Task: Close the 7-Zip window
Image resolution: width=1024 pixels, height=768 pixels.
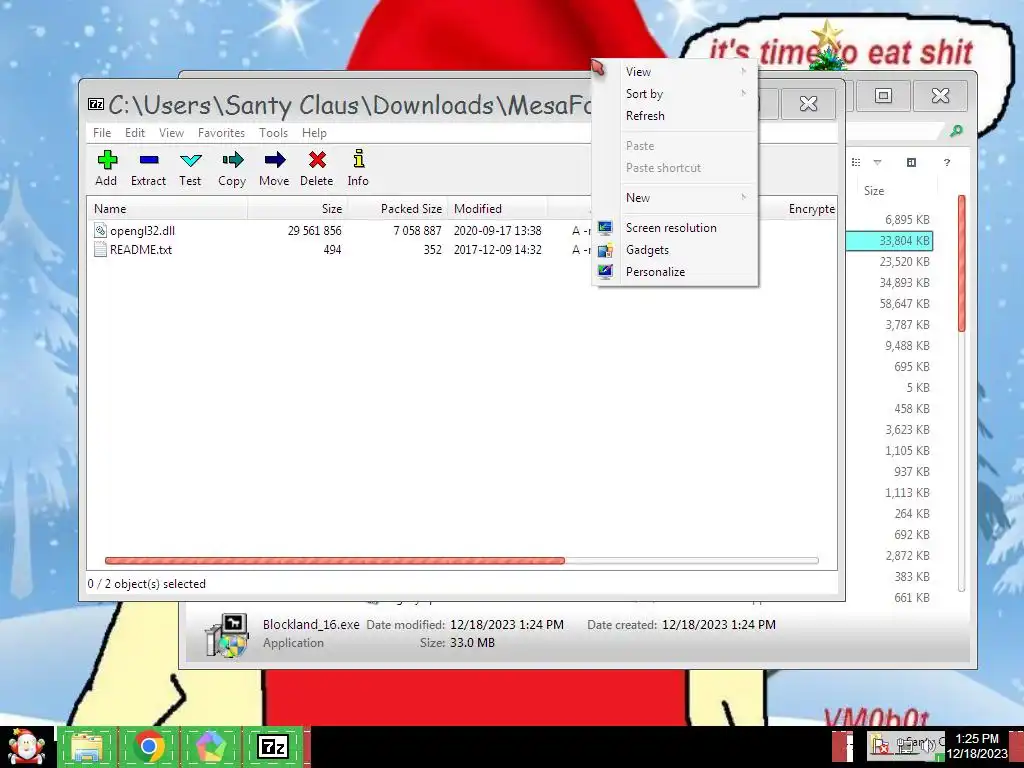Action: point(808,103)
